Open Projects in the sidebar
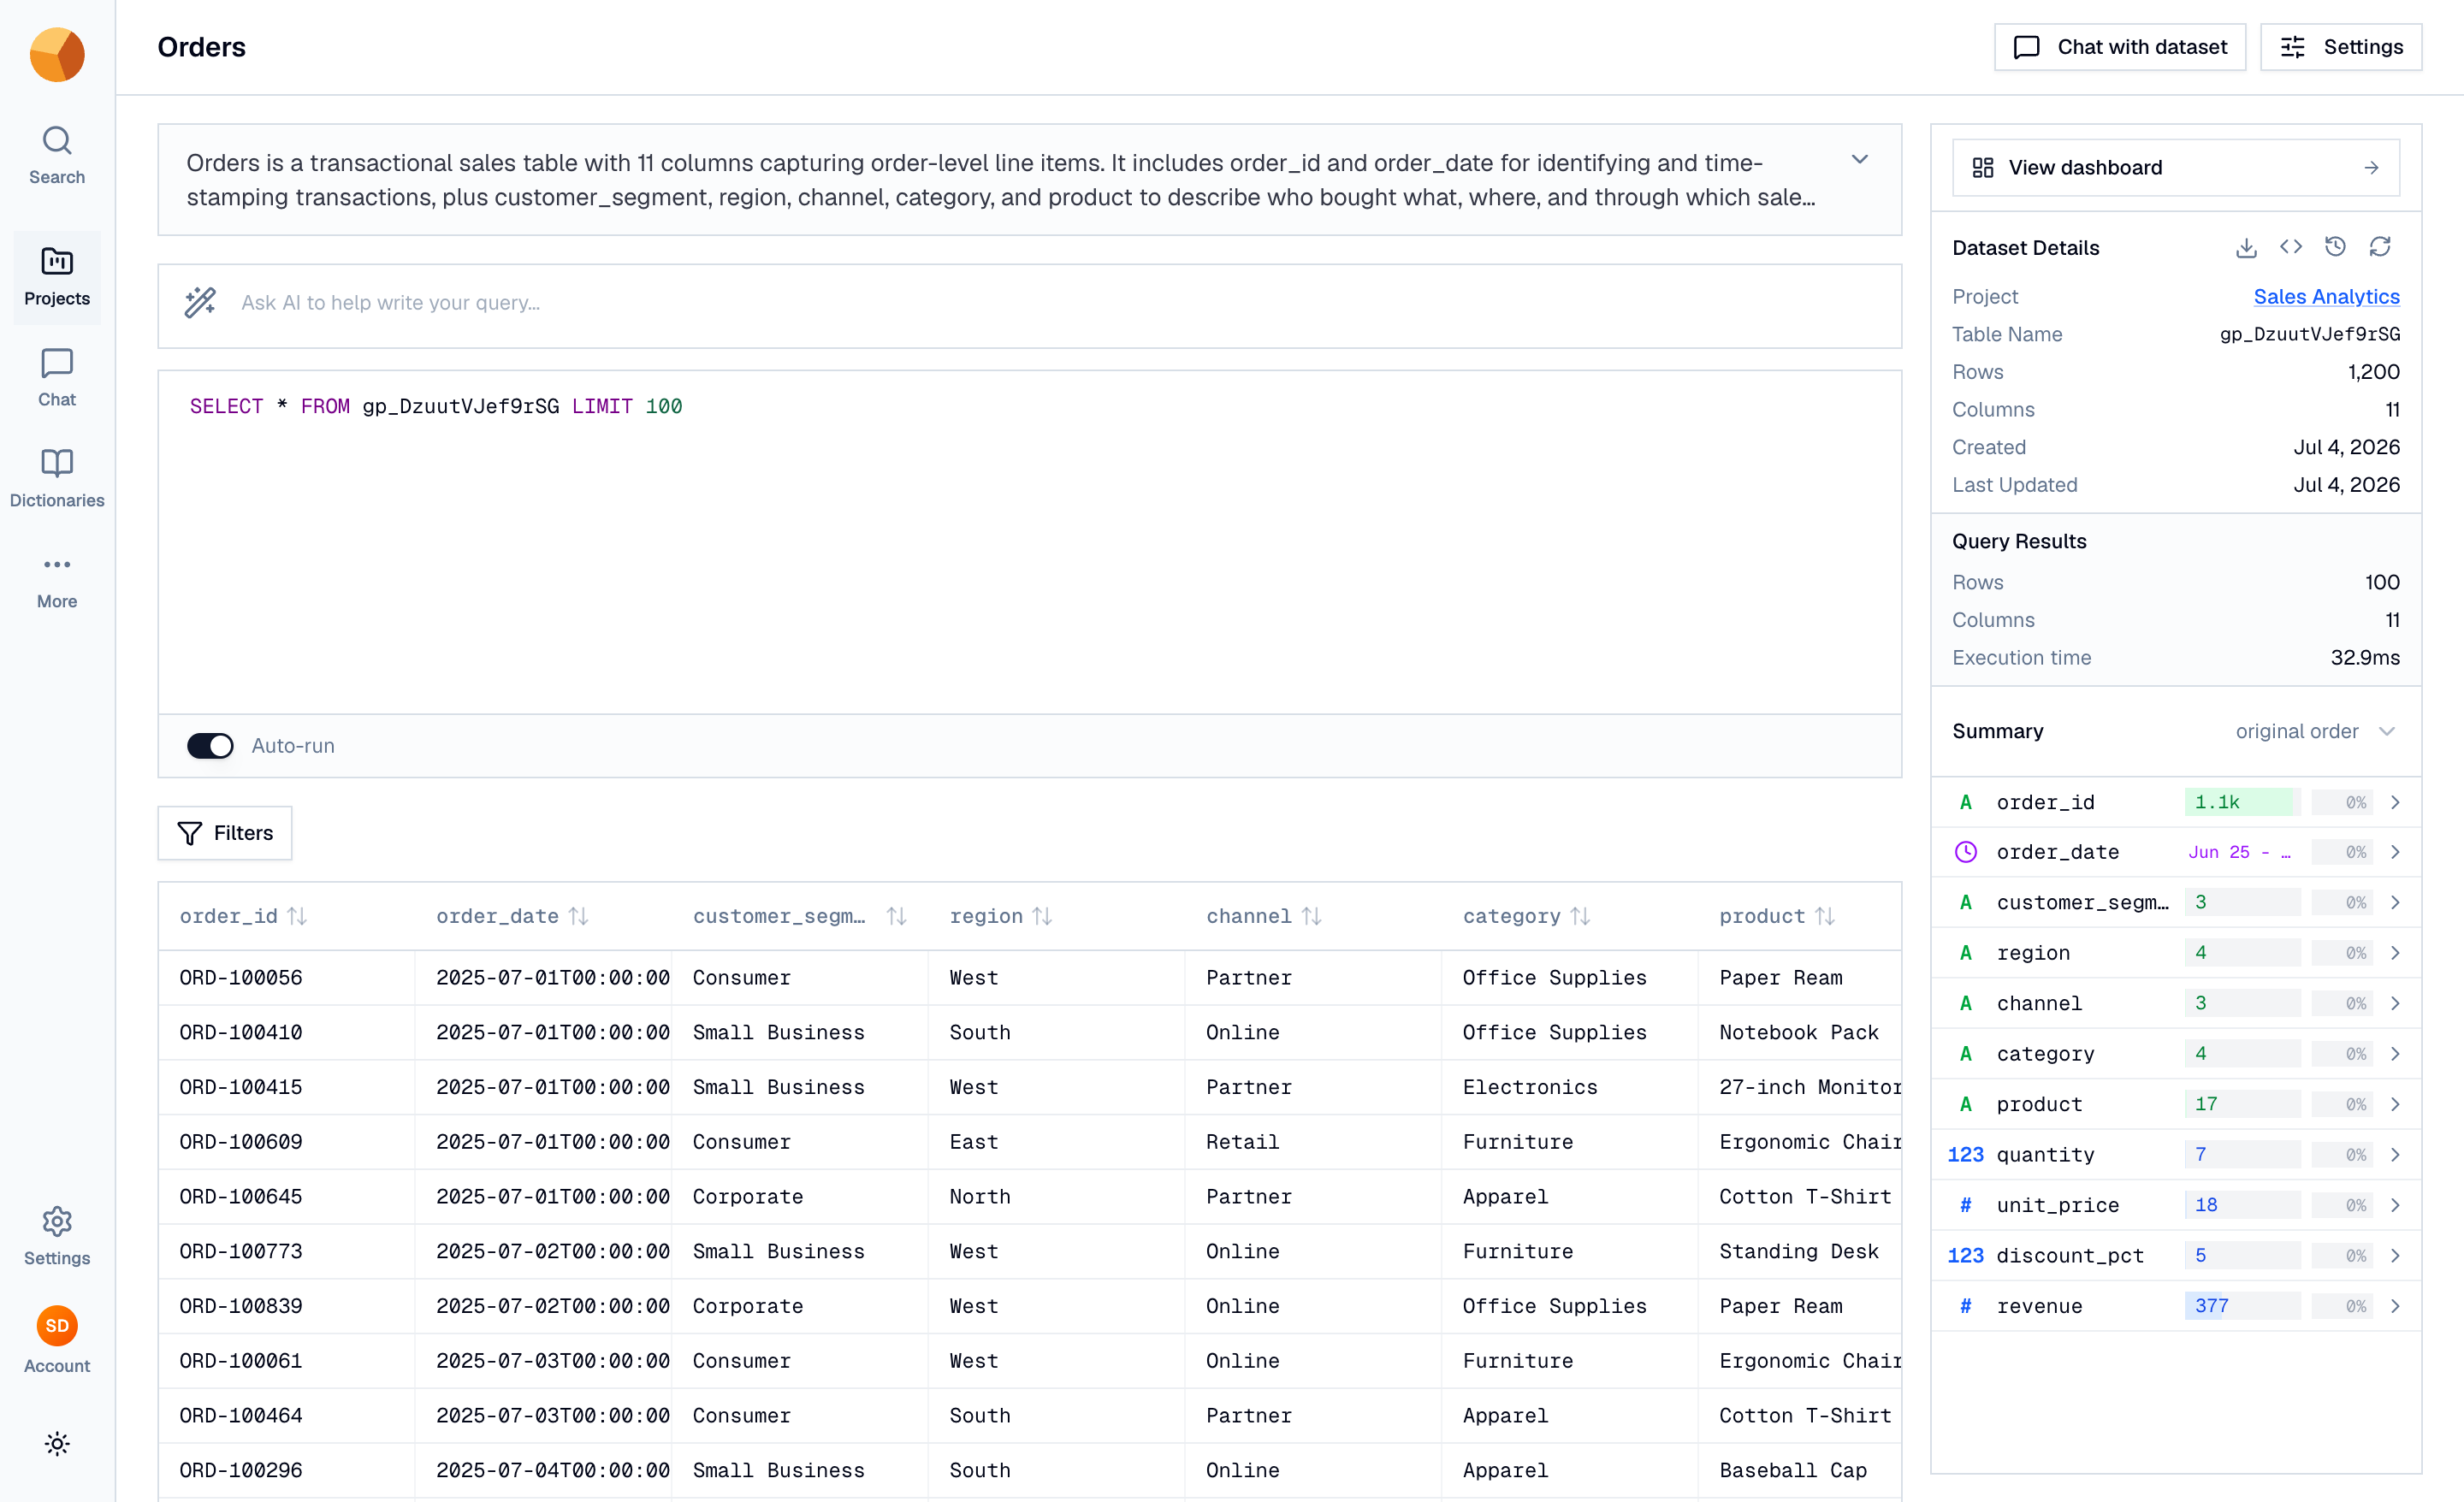2464x1502 pixels. coord(57,277)
